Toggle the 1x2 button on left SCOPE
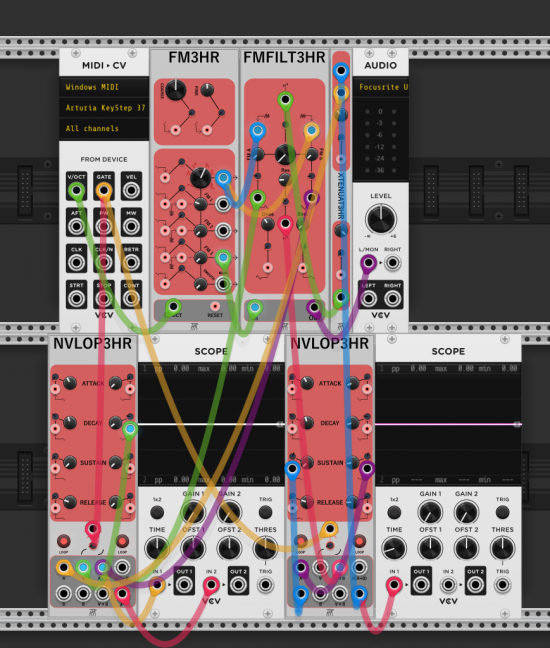550x648 pixels. point(157,512)
